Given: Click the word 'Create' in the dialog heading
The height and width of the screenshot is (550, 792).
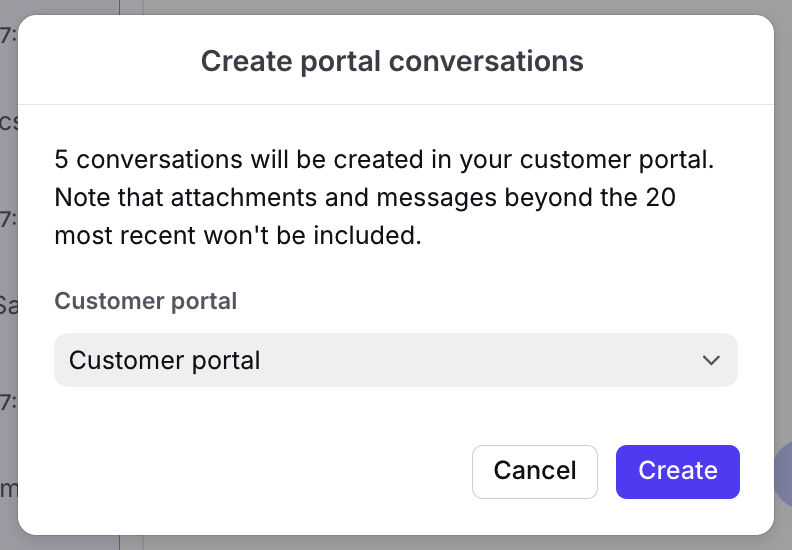Looking at the screenshot, I should click(243, 61).
